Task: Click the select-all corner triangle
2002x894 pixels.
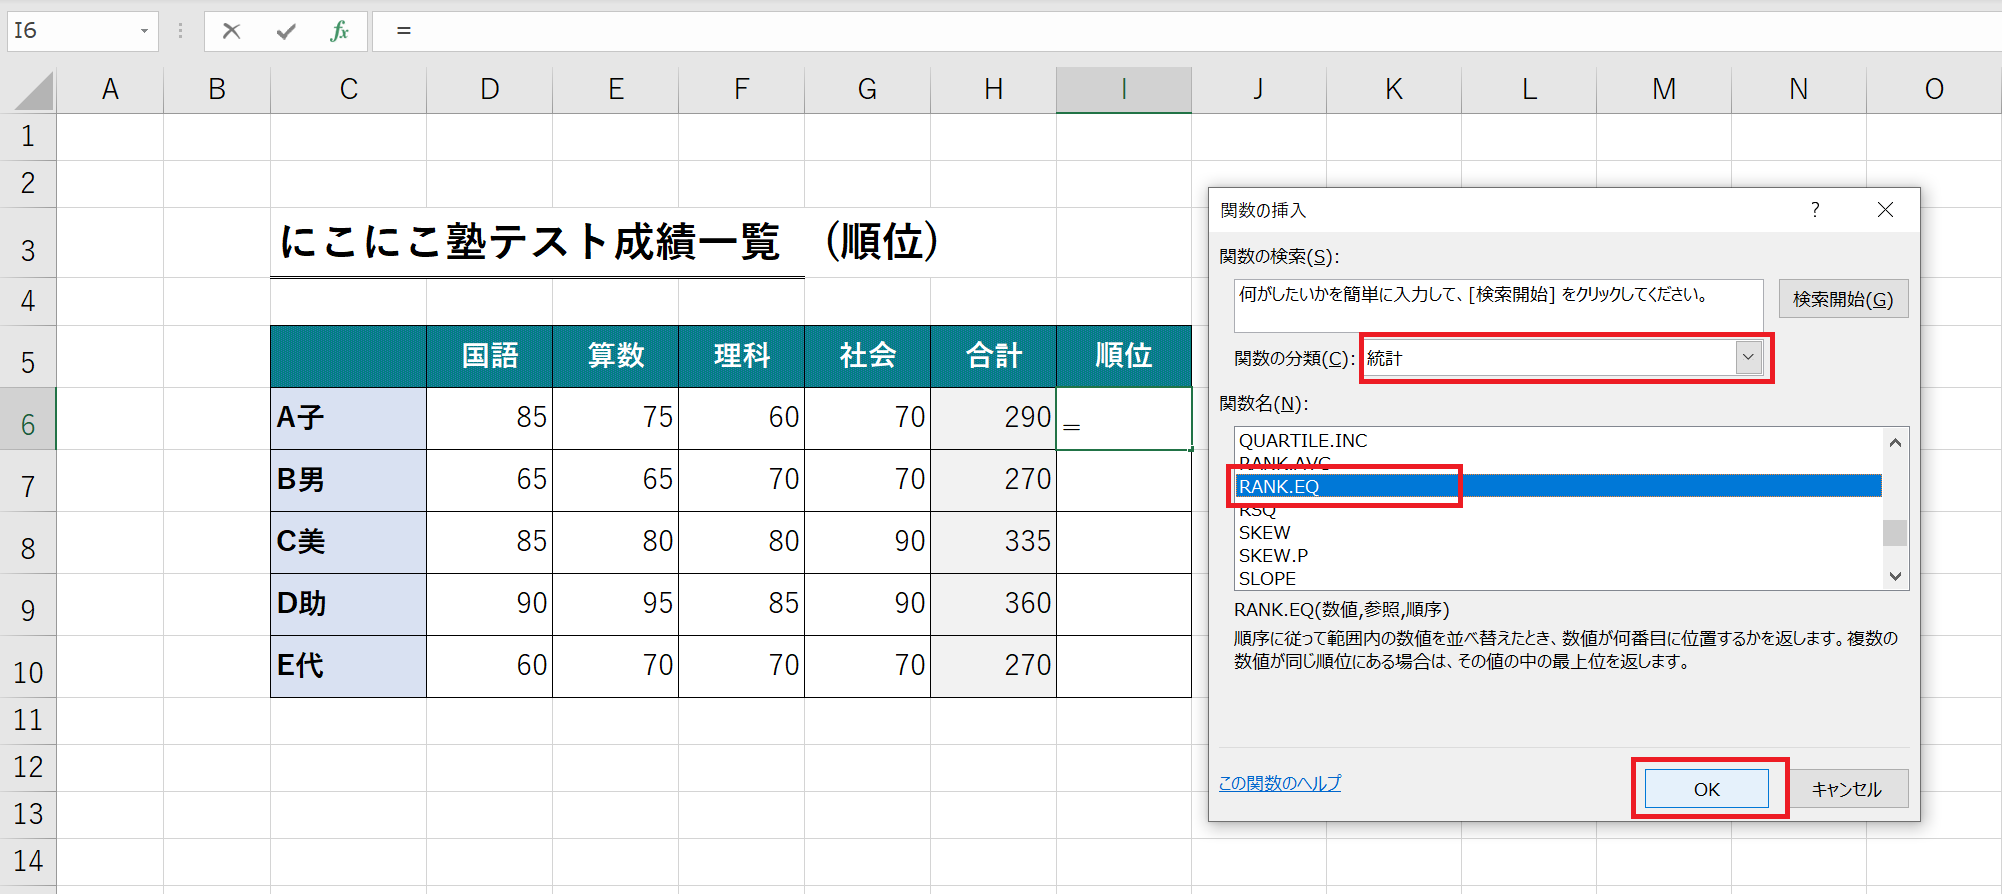Action: 35,91
